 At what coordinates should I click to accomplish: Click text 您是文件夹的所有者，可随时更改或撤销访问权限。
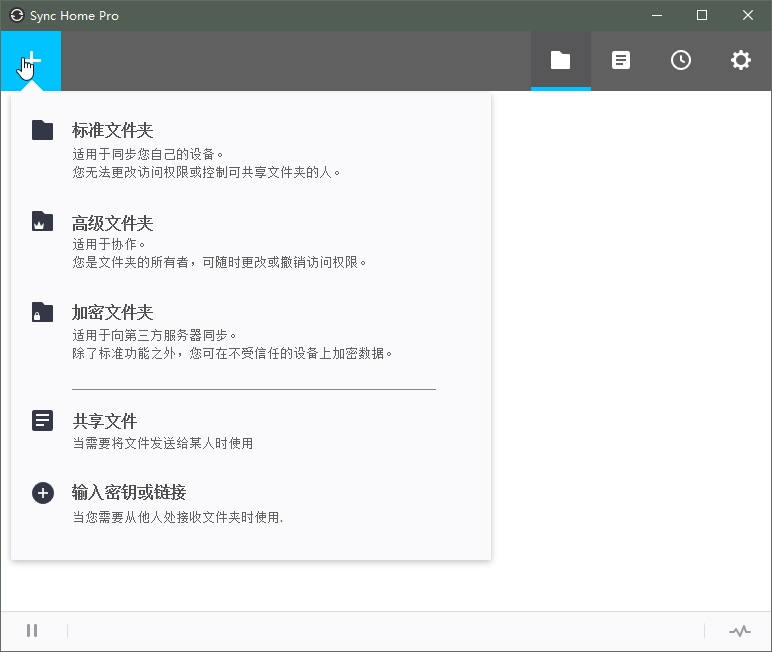point(220,262)
